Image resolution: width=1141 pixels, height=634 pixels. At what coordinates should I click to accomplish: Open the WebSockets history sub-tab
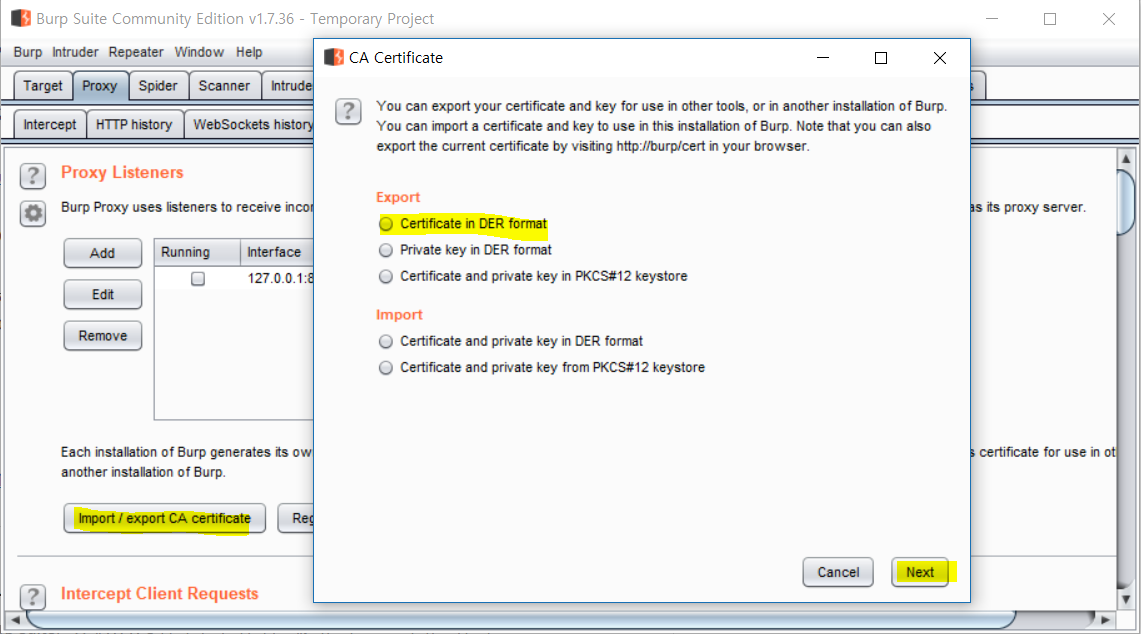pos(250,124)
